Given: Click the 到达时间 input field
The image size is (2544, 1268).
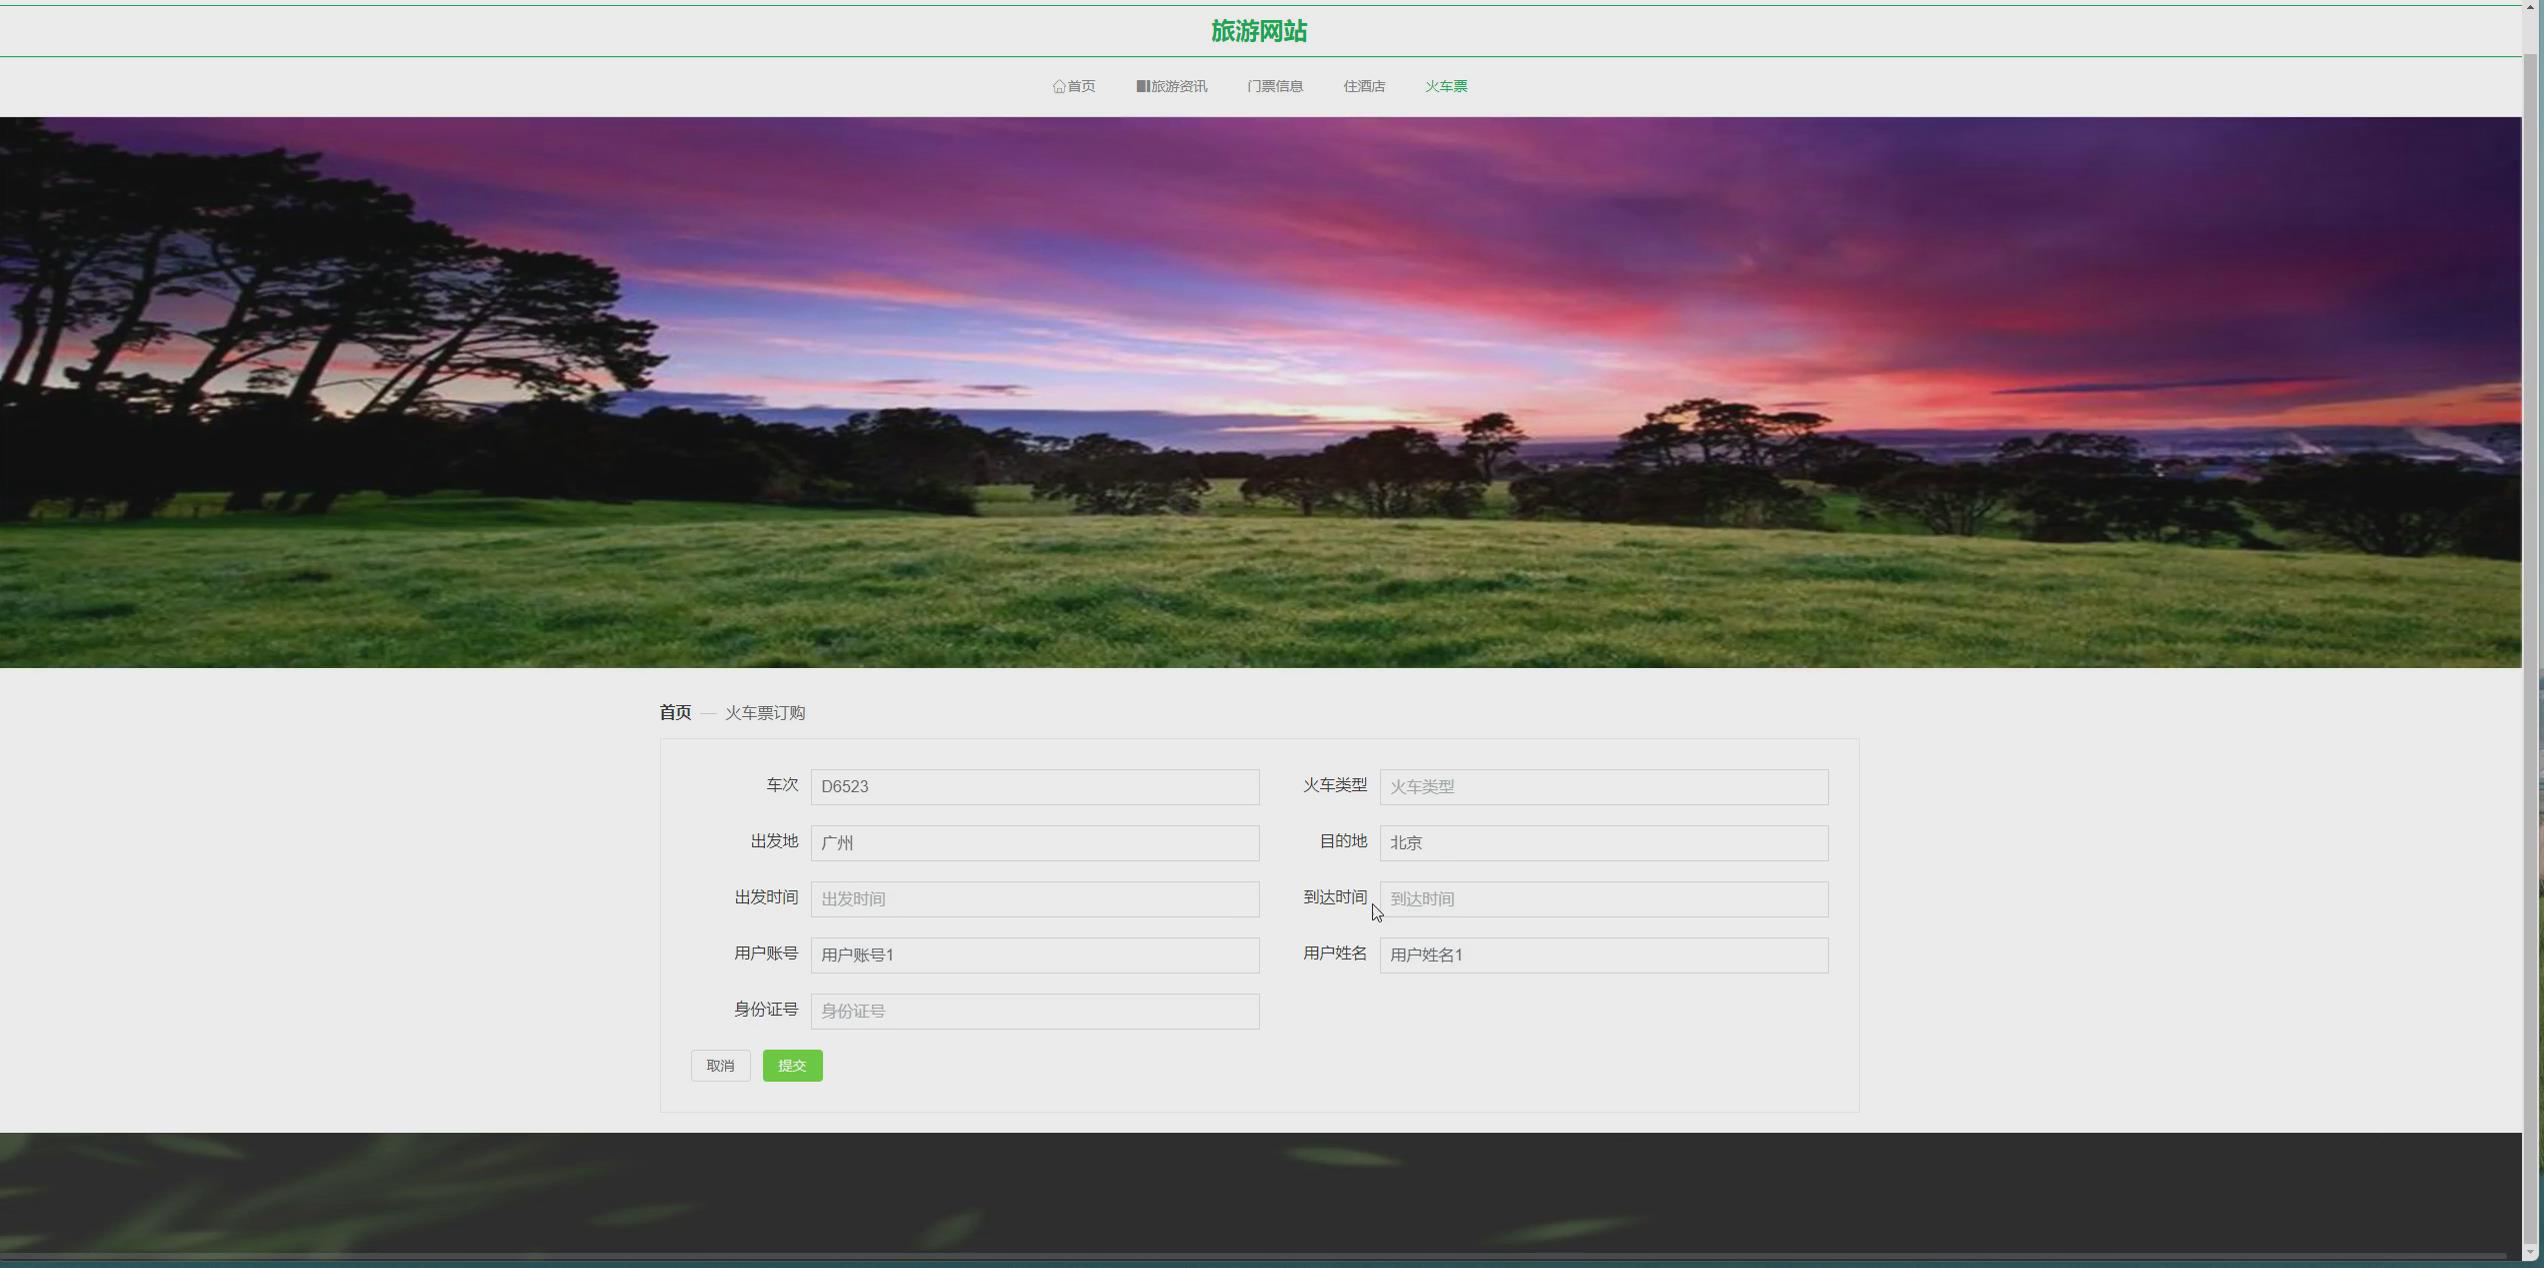Looking at the screenshot, I should point(1604,898).
